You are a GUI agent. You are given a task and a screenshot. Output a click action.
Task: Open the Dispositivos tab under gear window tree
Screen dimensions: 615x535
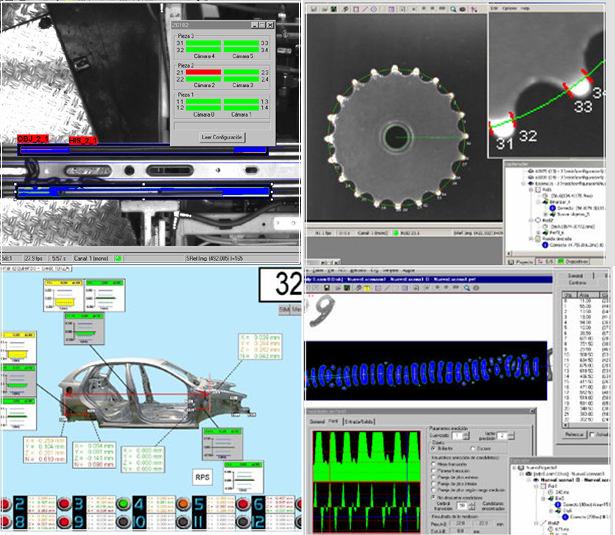(x=574, y=261)
